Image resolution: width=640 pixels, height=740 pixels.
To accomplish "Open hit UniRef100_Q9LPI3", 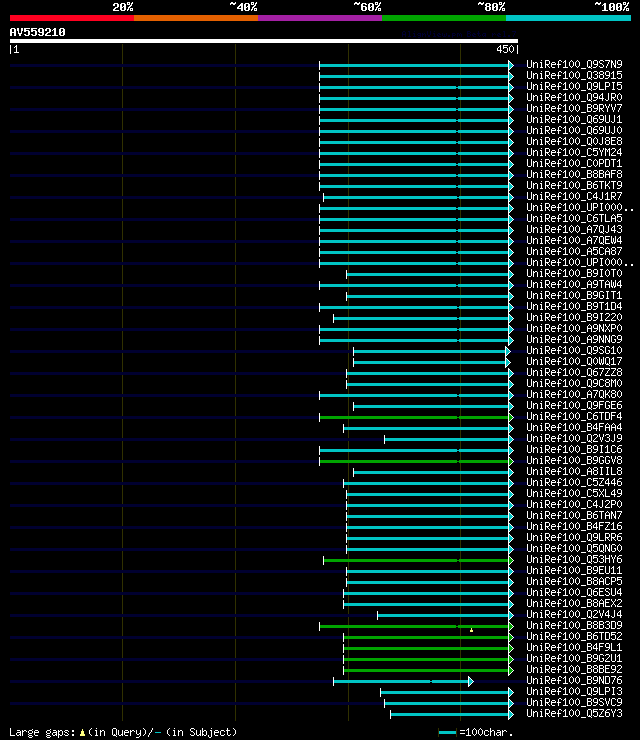I will point(574,691).
